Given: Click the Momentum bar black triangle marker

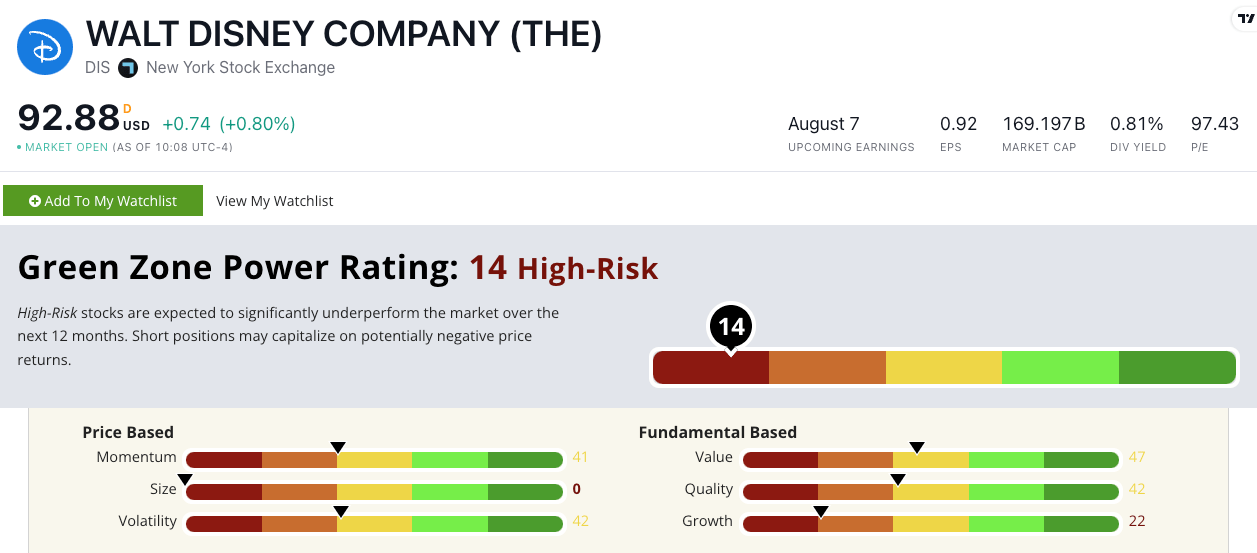Looking at the screenshot, I should tap(338, 447).
